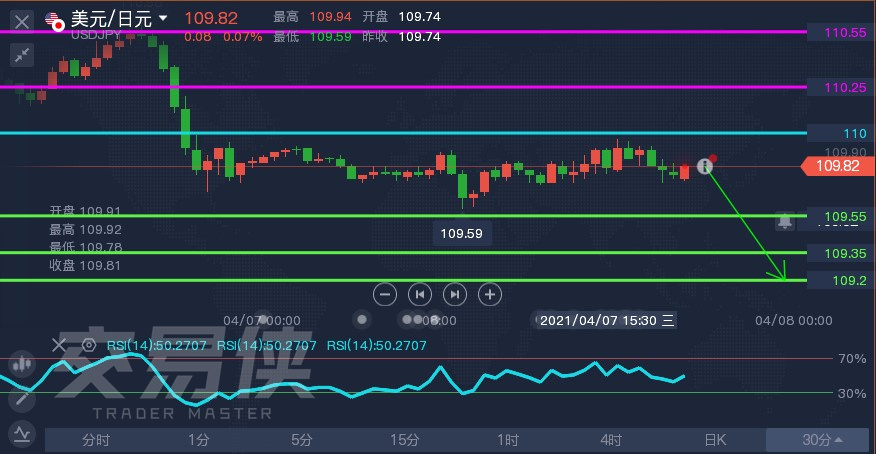Open RSI indicator settings hexagon icon

click(88, 345)
